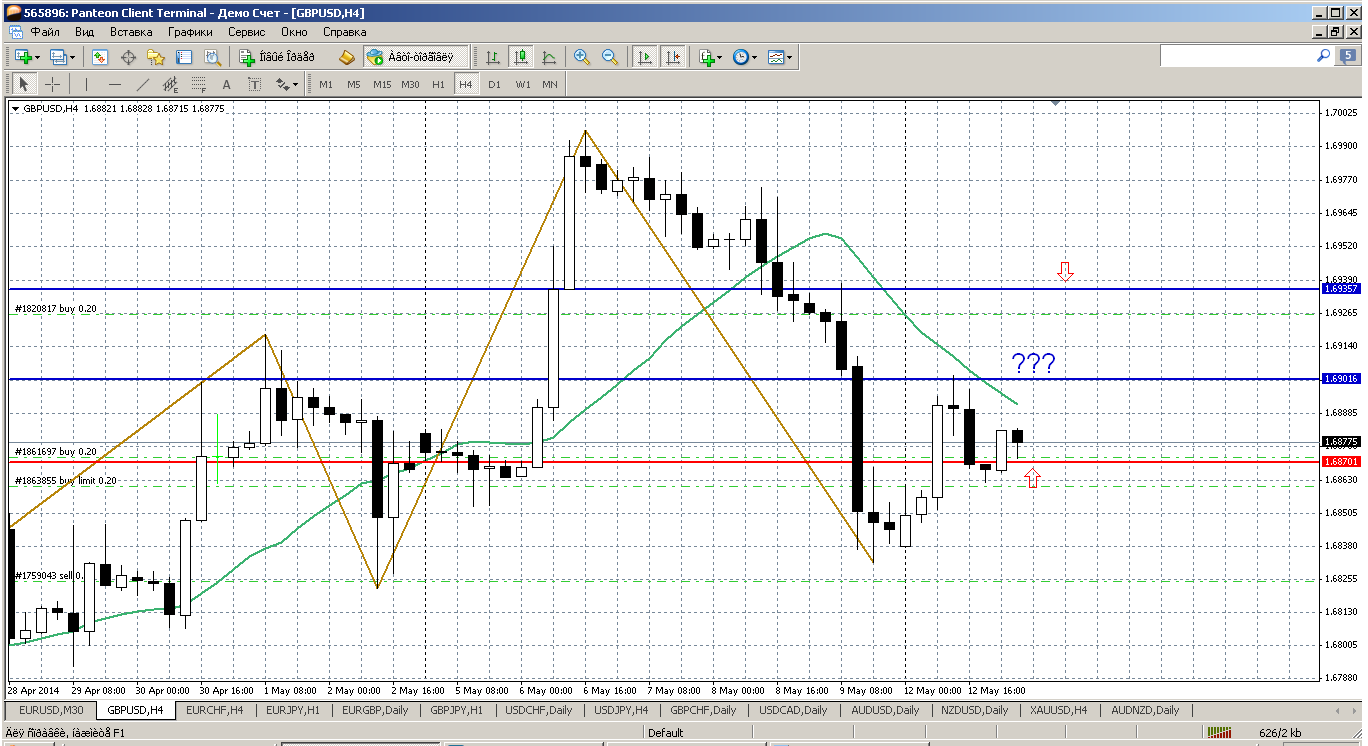Viewport: 1368px width, 746px height.
Task: Select the equidistant channel tool
Action: (x=171, y=84)
